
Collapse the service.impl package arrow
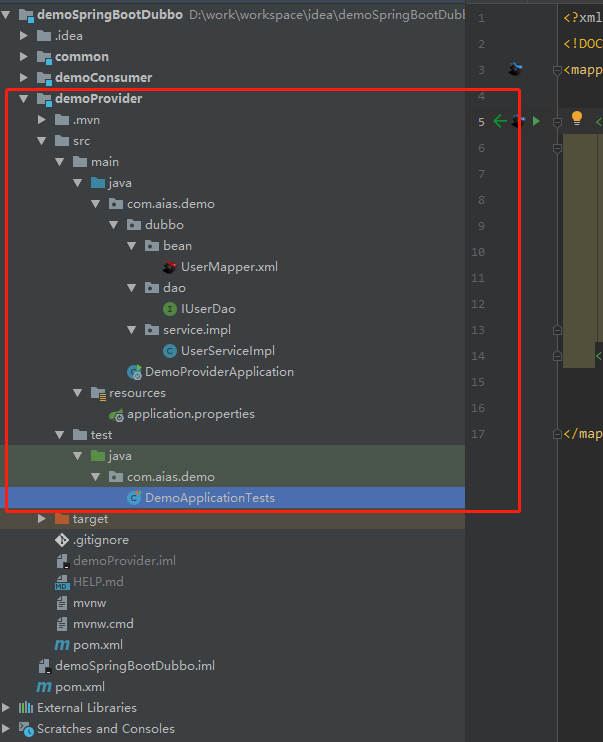(132, 330)
